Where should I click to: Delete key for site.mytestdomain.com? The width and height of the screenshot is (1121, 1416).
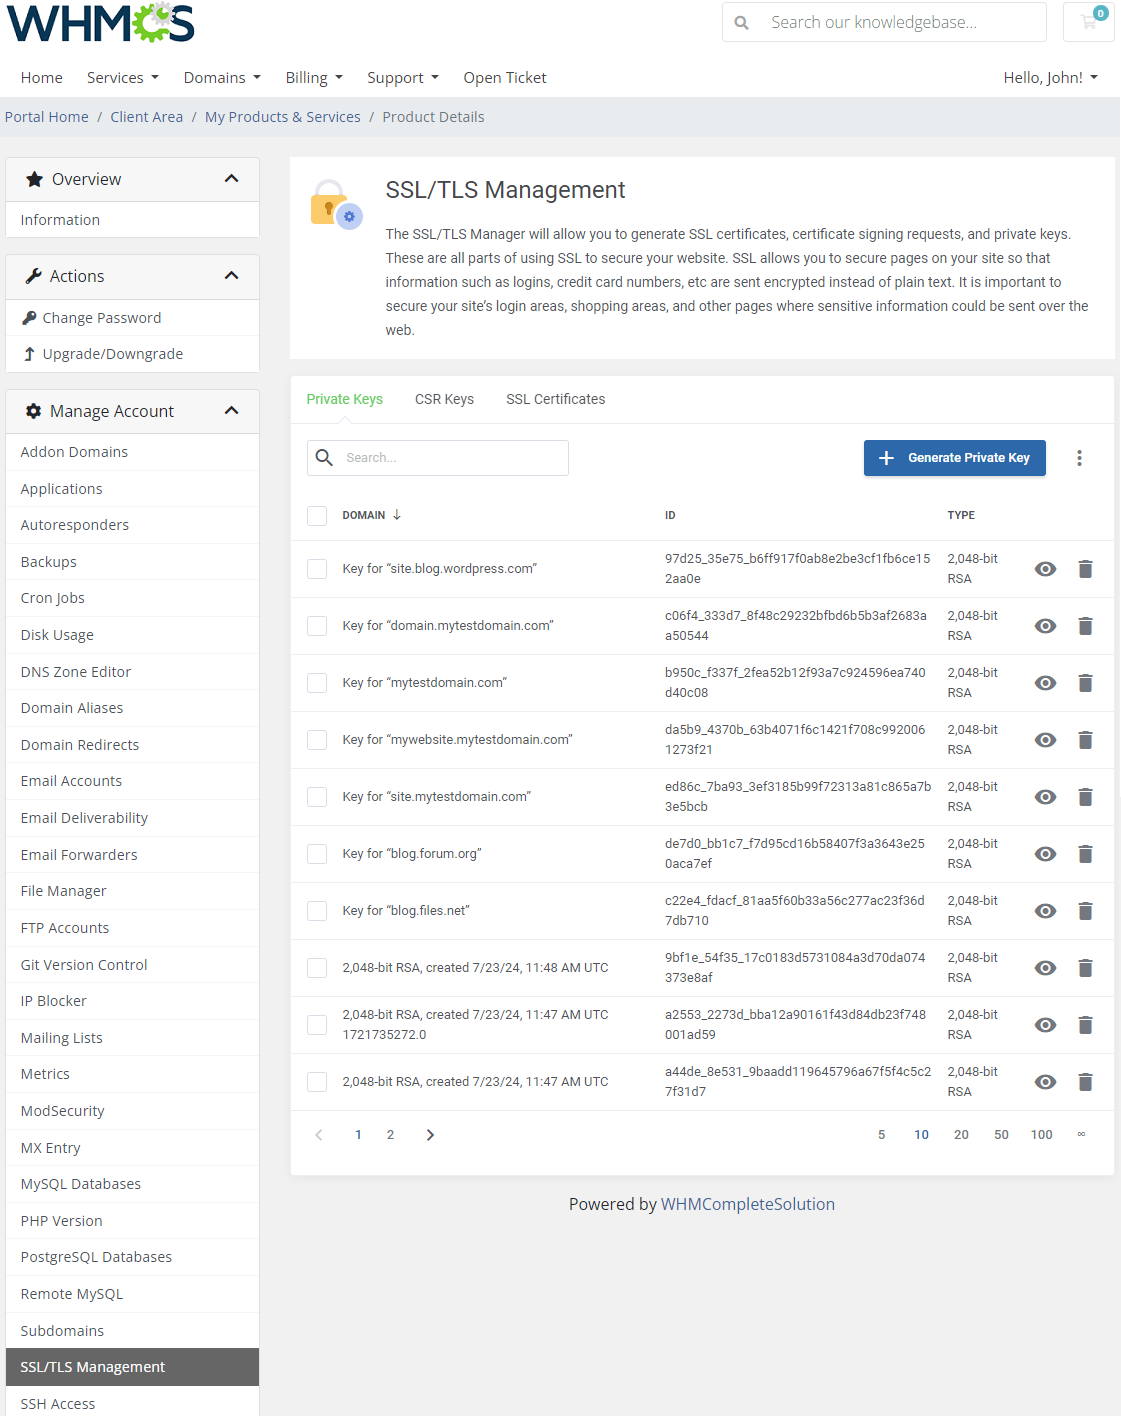[x=1085, y=797]
